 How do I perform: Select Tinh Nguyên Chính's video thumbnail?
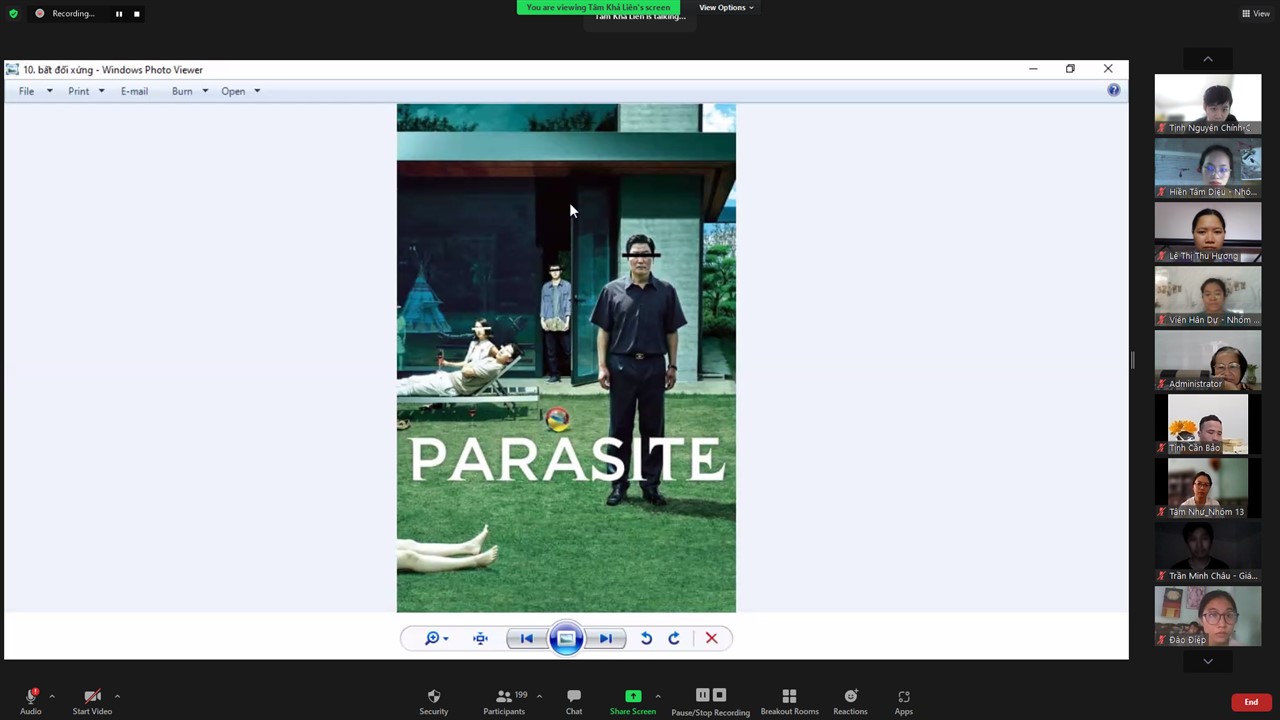(x=1208, y=104)
